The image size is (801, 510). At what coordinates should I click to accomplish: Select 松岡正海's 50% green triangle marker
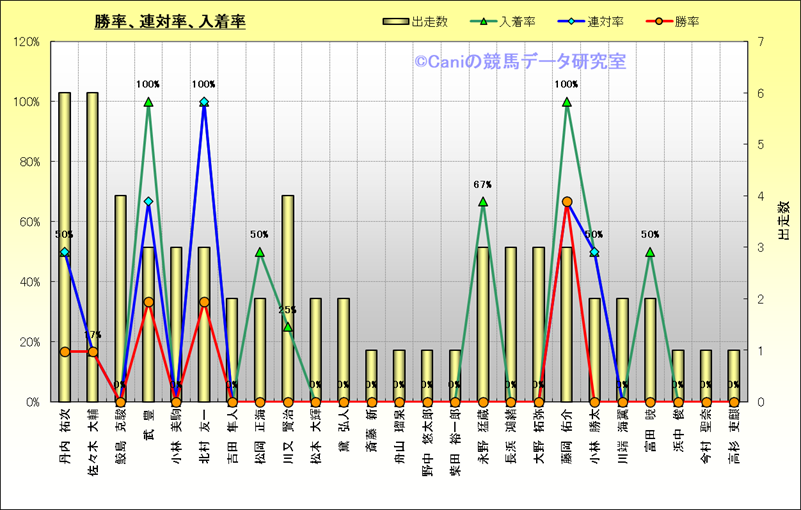260,252
